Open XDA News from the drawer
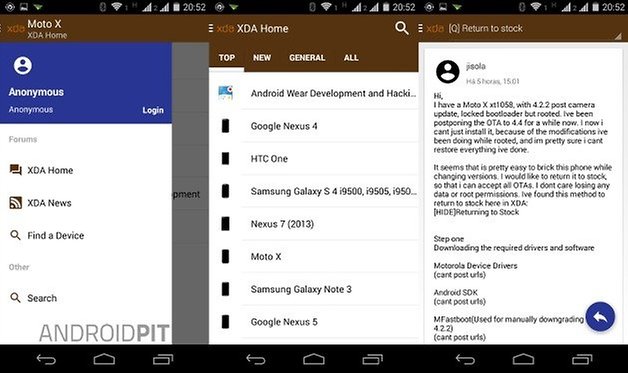The image size is (628, 373). click(86, 203)
